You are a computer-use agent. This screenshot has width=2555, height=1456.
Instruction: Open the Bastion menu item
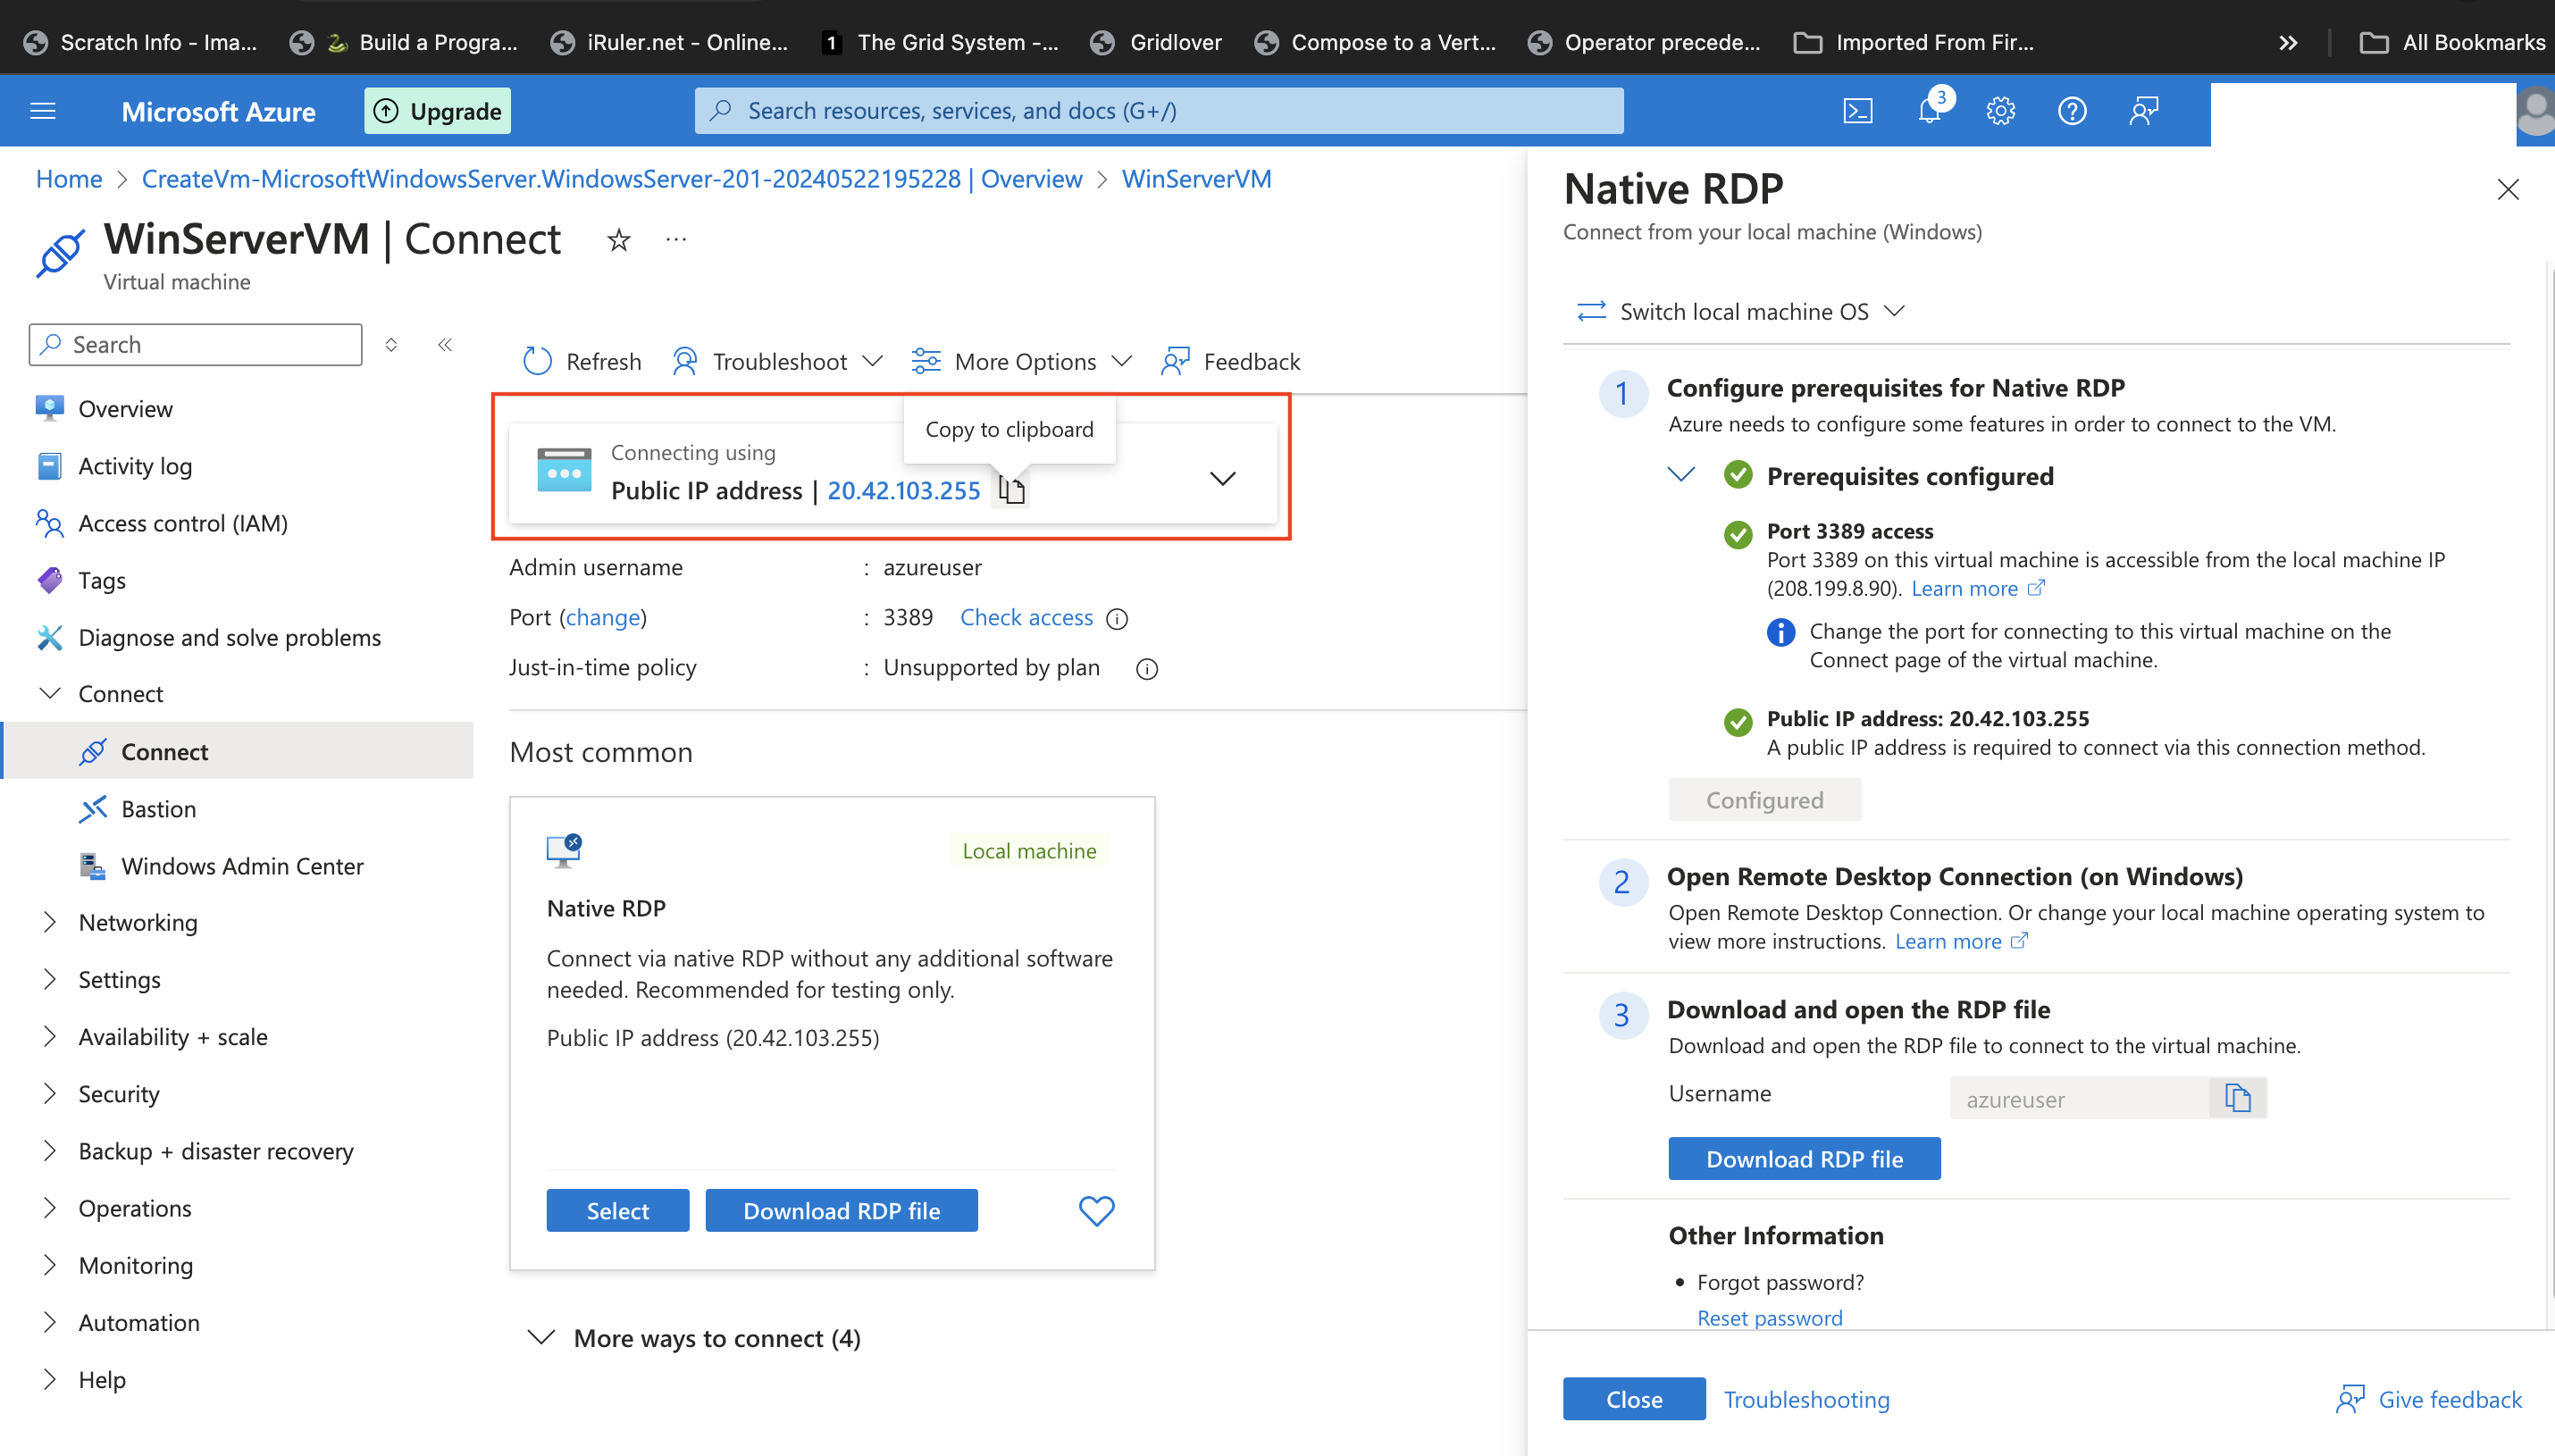click(158, 809)
